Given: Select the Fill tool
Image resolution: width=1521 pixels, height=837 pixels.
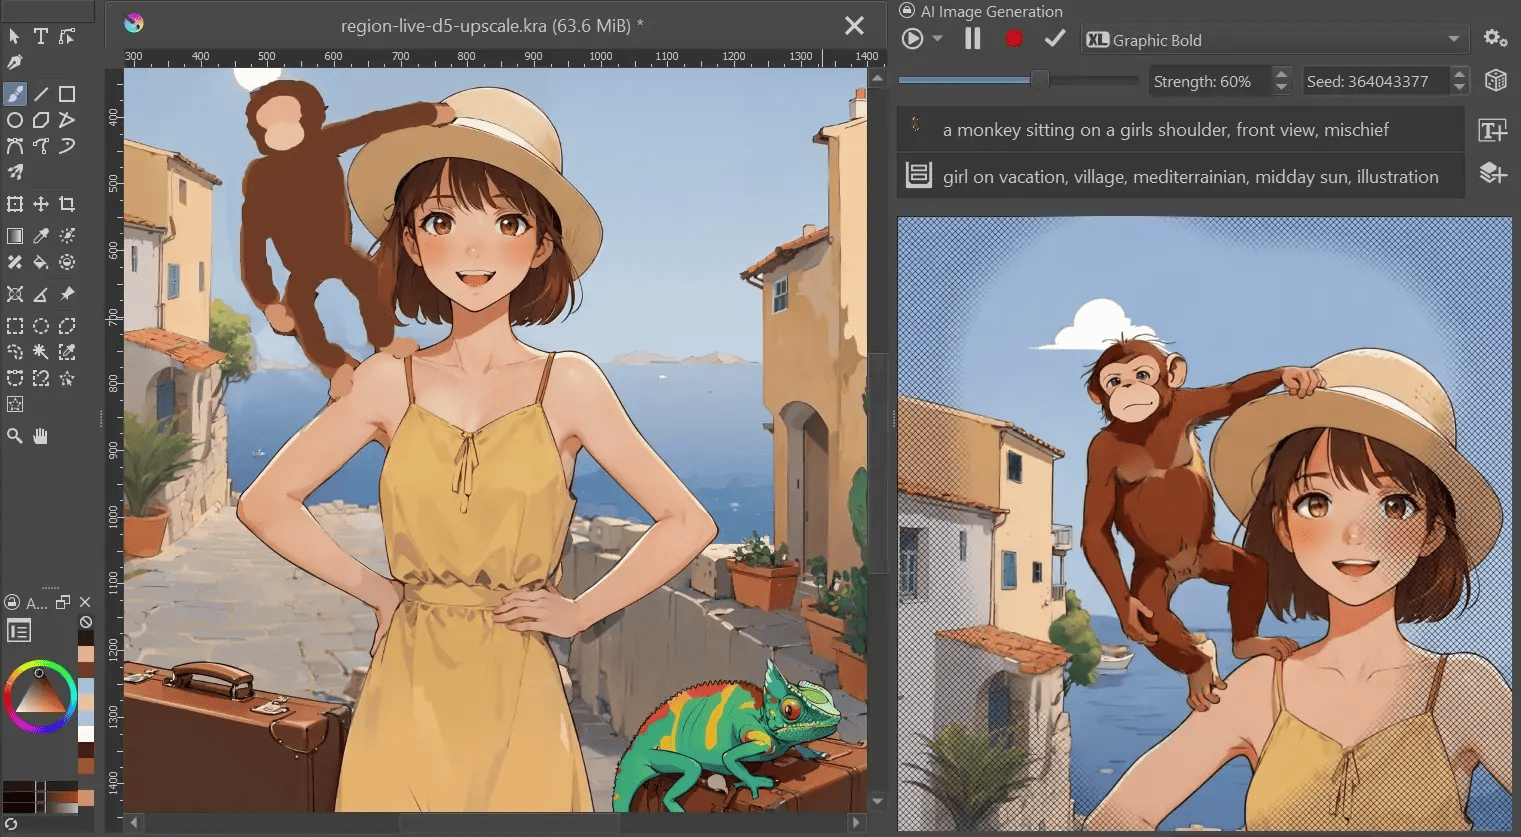Looking at the screenshot, I should click(41, 262).
